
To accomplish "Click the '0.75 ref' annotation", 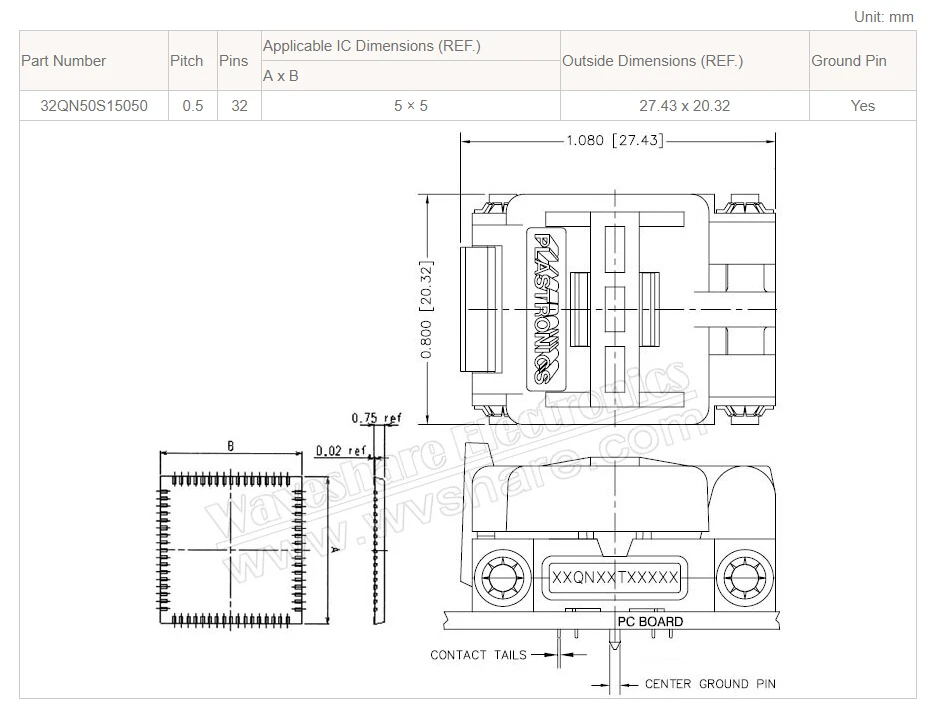I will pos(376,418).
